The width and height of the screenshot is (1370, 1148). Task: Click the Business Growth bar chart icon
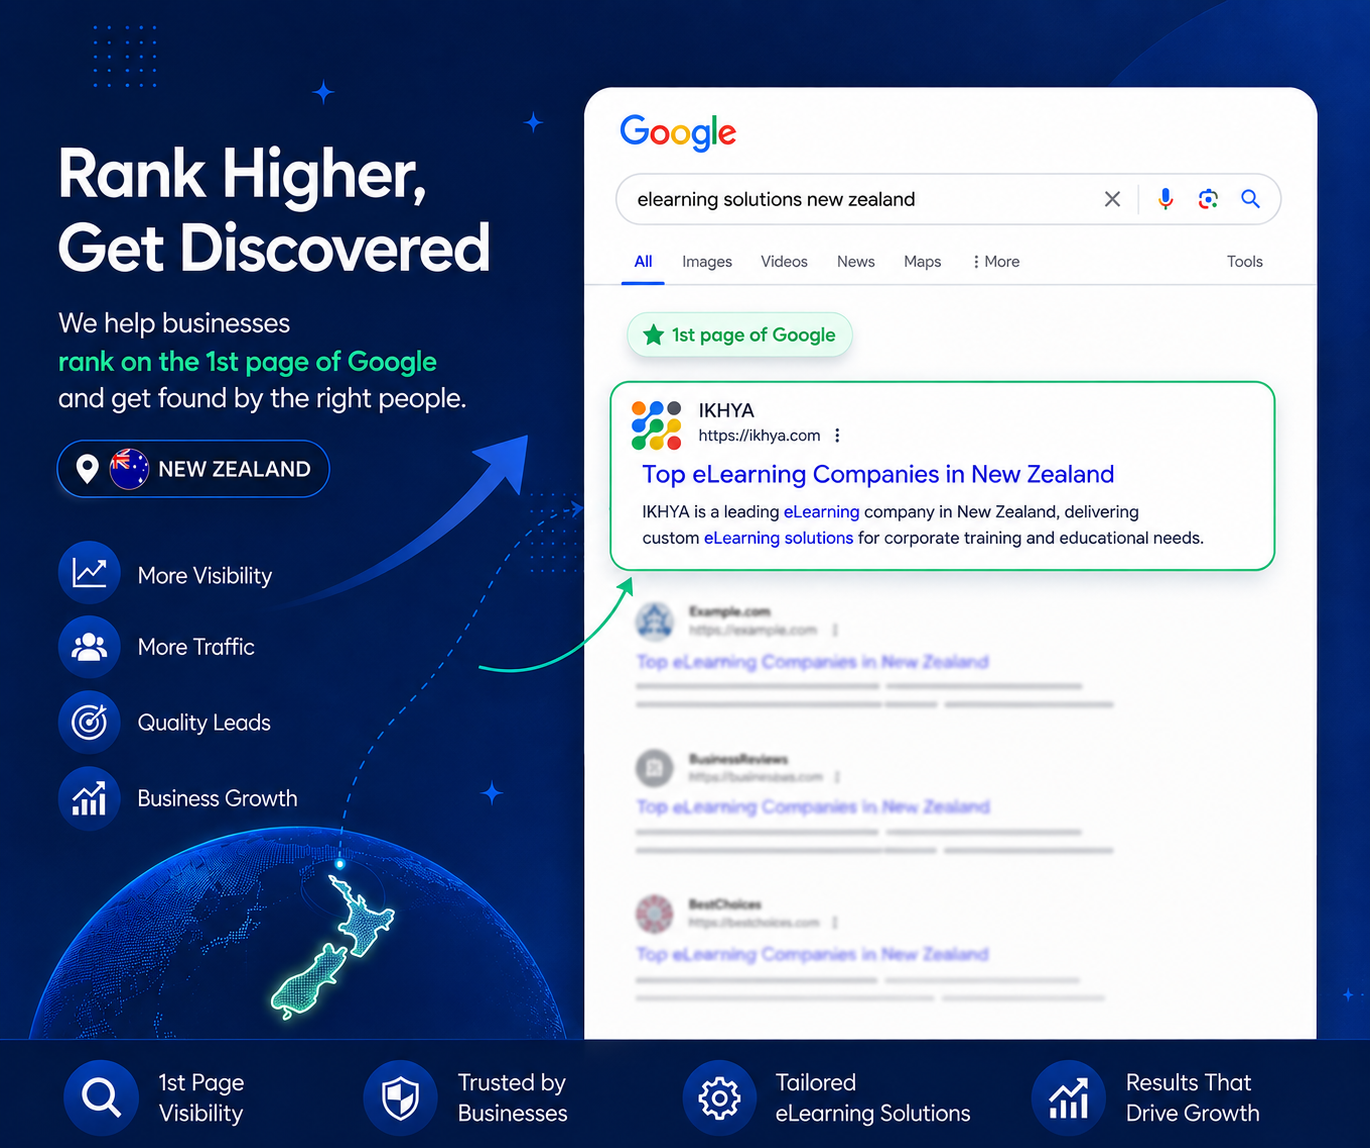click(x=89, y=798)
